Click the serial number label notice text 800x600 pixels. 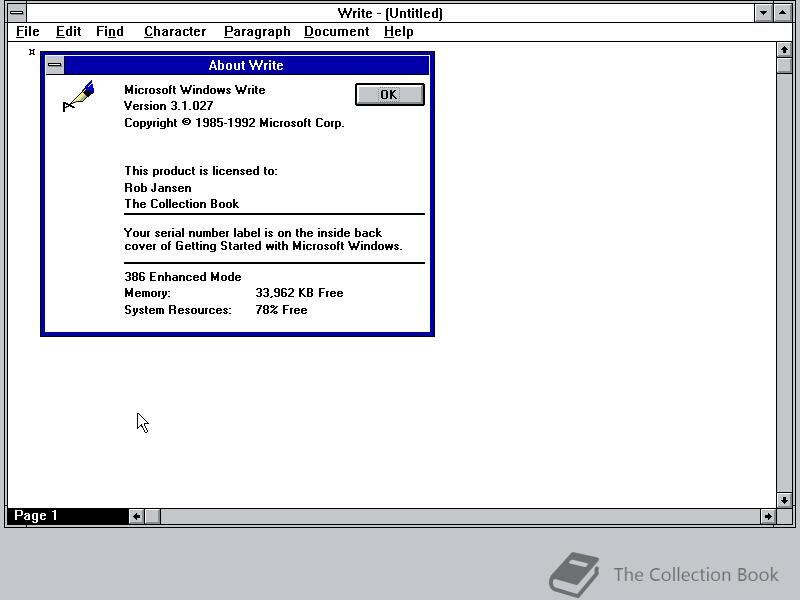tap(263, 239)
